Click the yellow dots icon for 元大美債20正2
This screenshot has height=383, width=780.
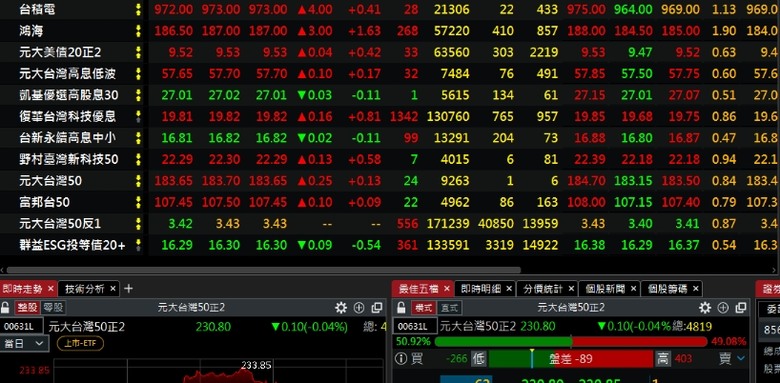coord(138,52)
